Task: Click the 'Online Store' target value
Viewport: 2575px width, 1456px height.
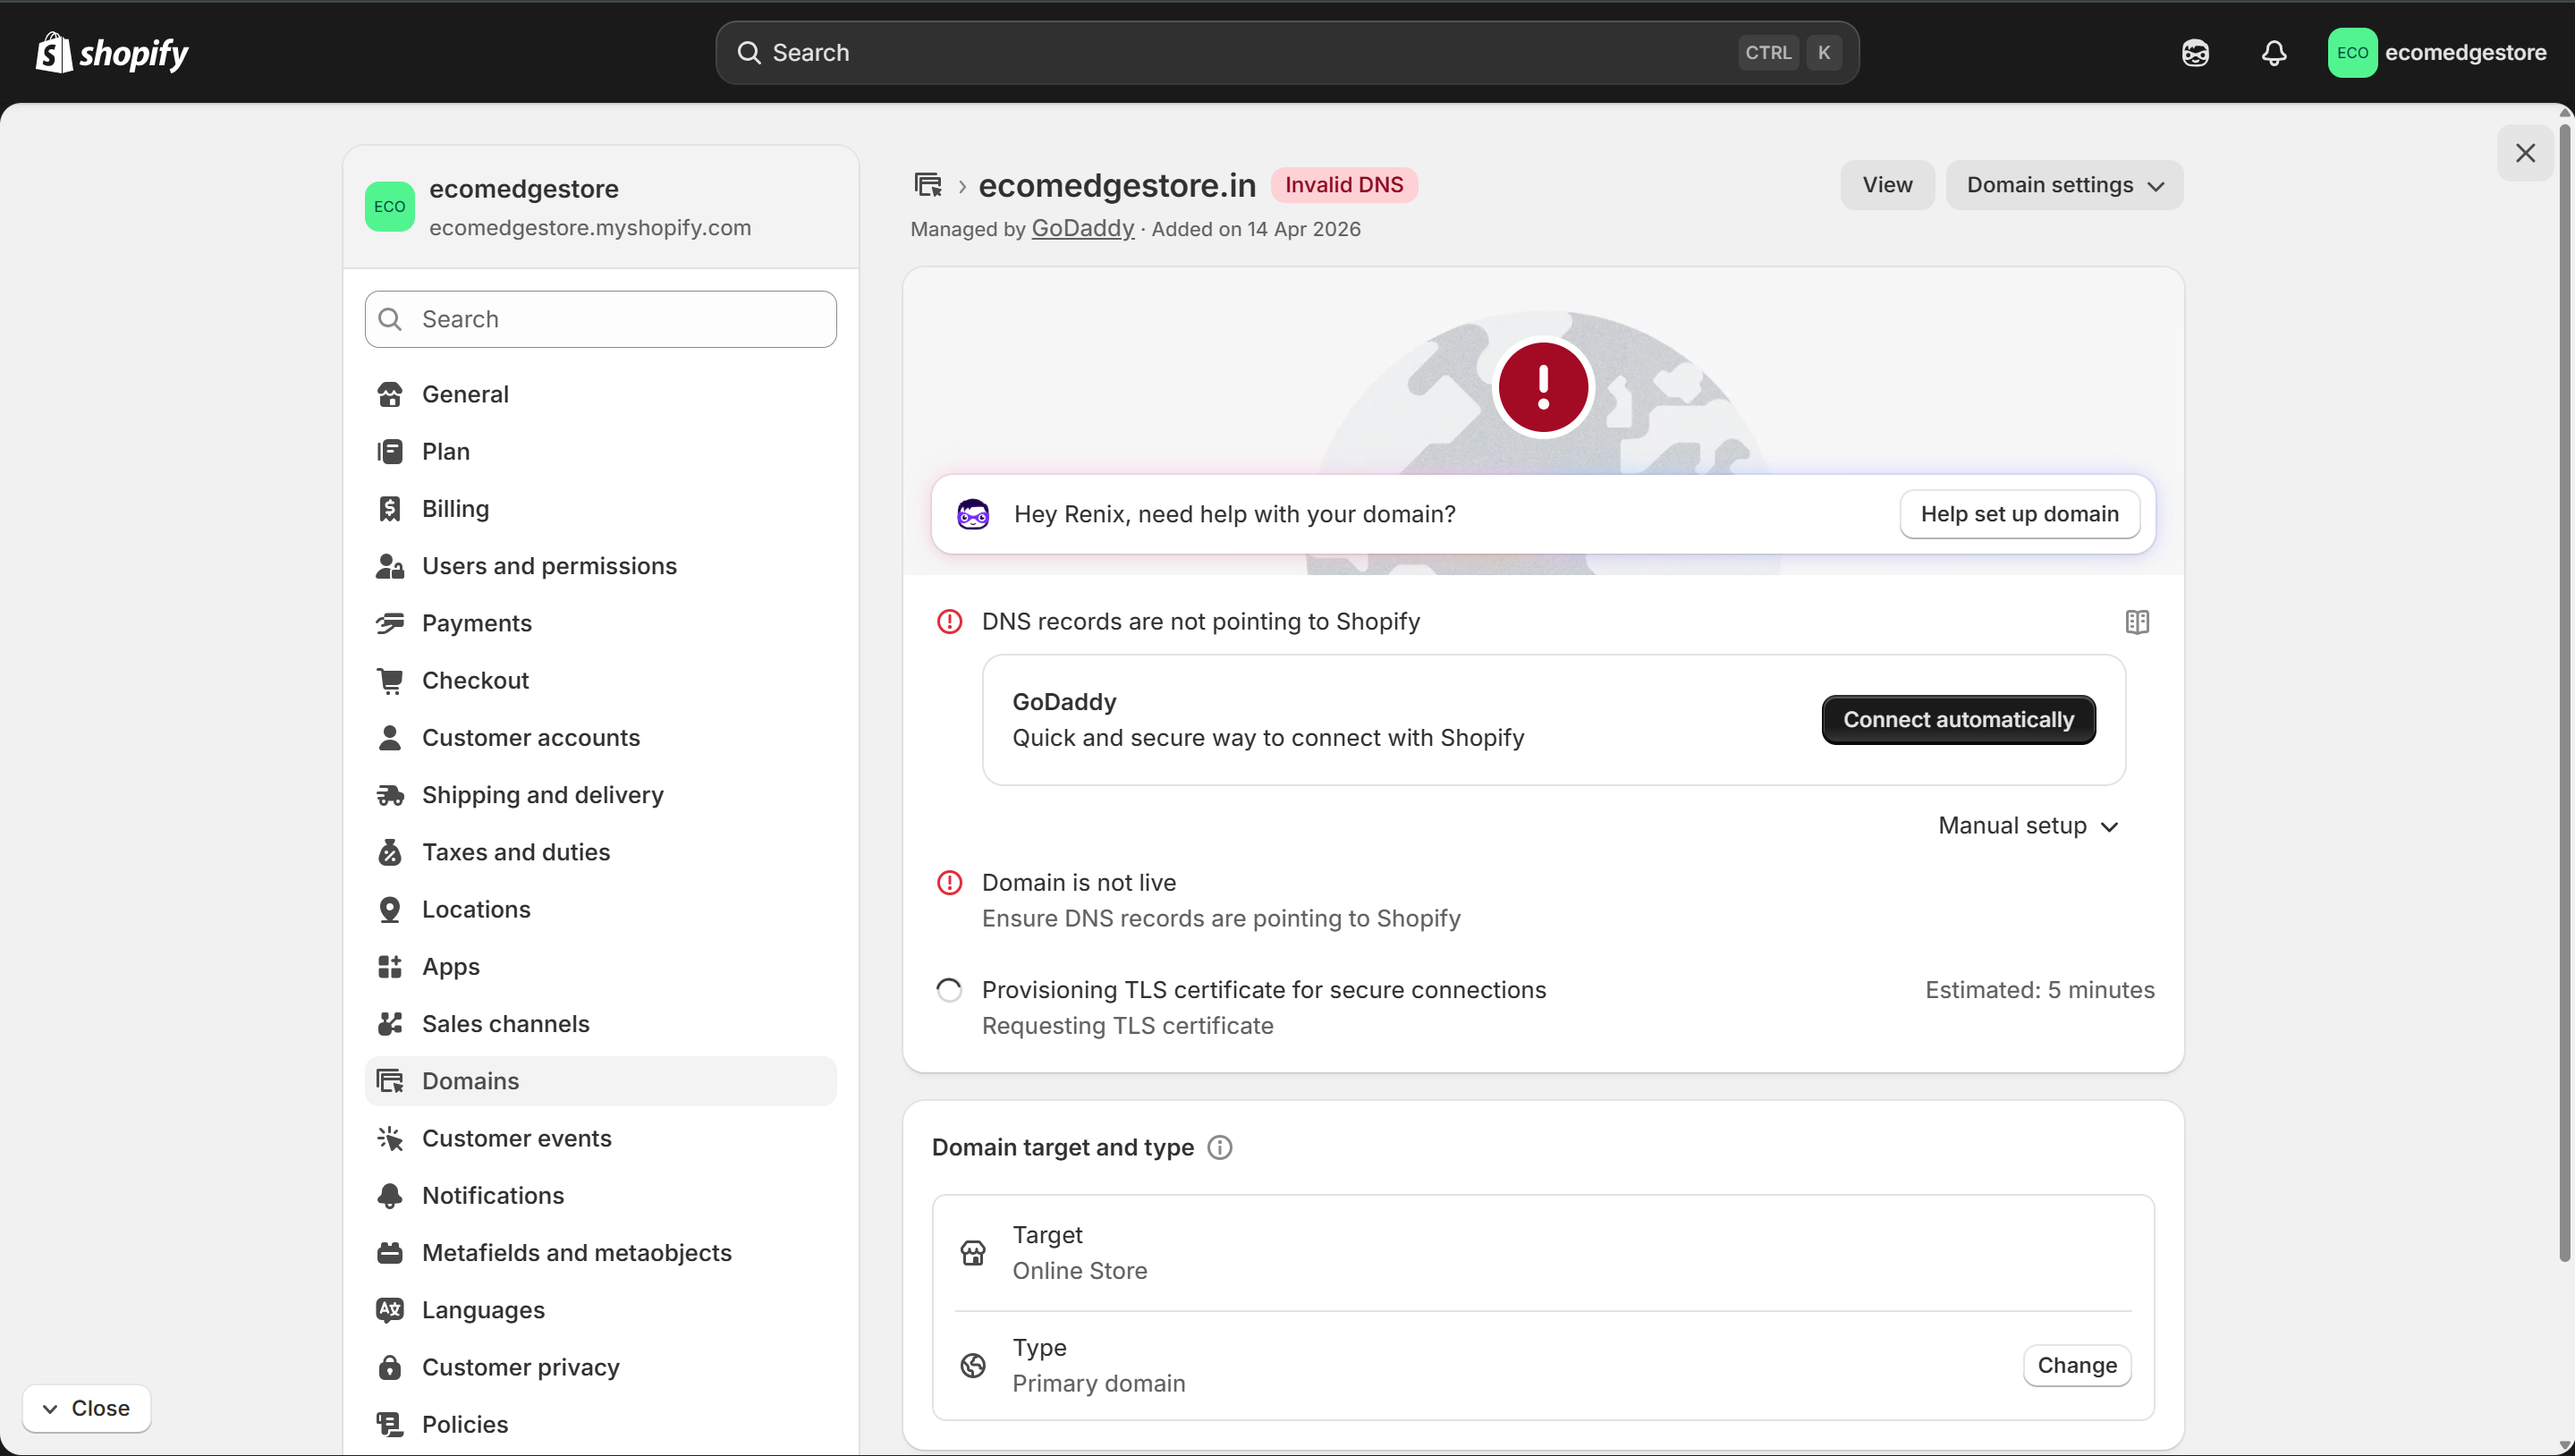Action: pos(1080,1271)
